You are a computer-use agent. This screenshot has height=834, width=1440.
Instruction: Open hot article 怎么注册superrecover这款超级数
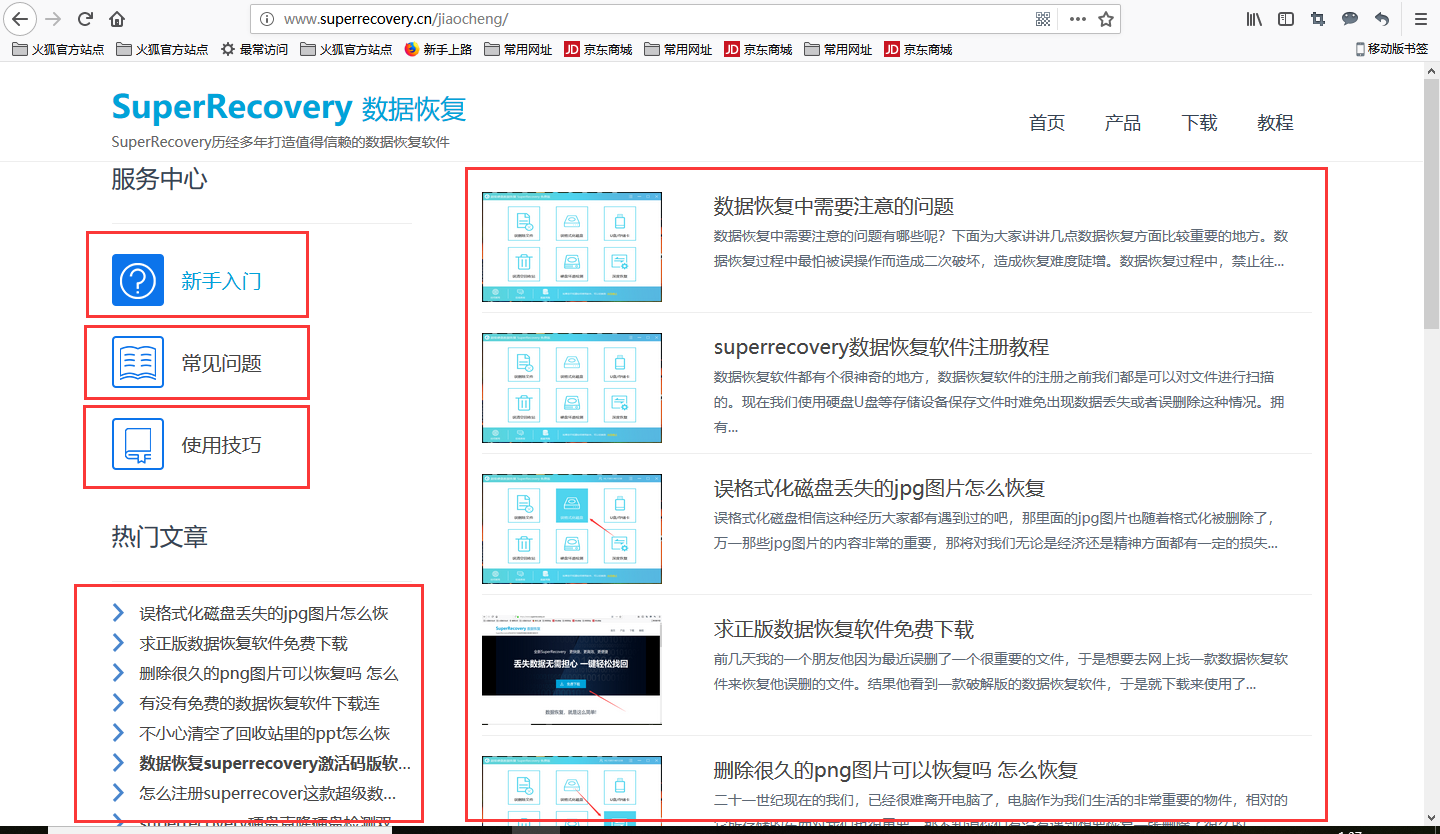(x=267, y=793)
